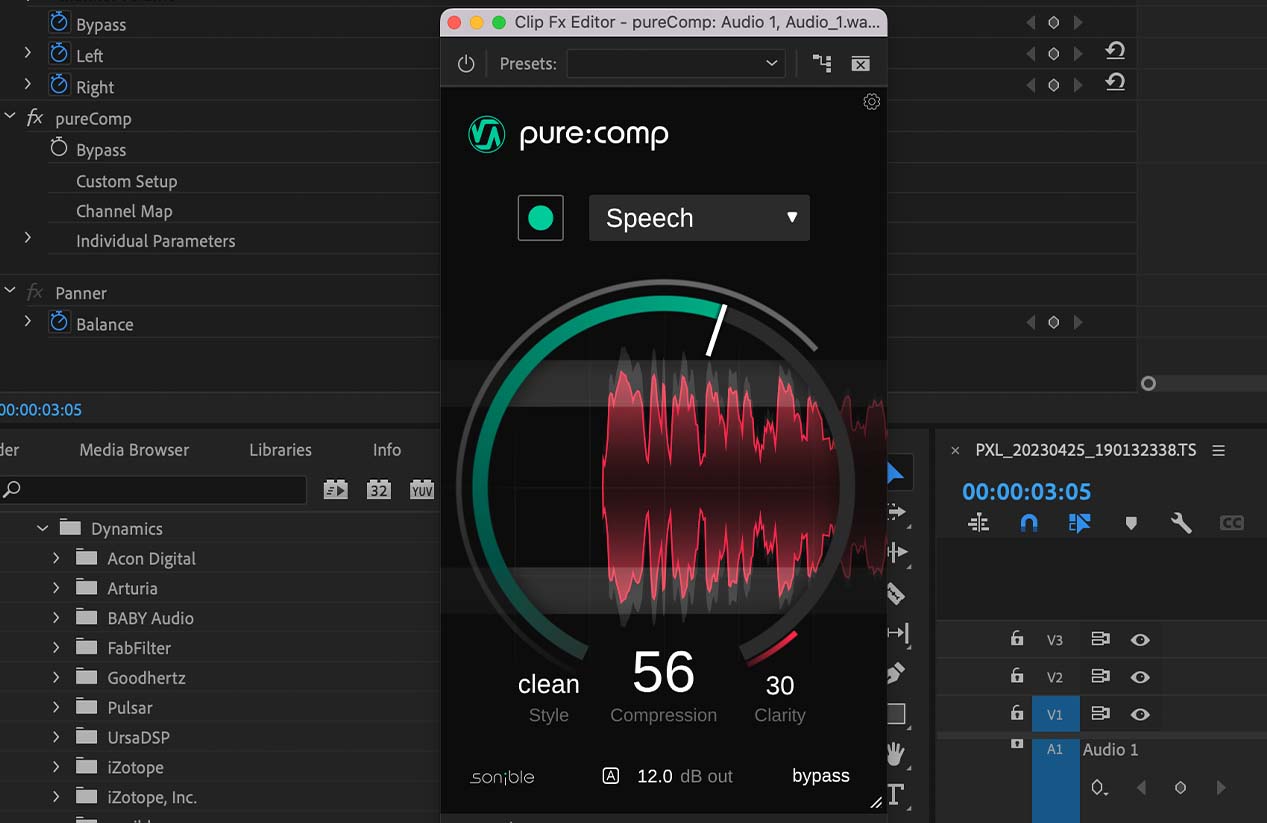The width and height of the screenshot is (1267, 823).
Task: Expand the Balance parameter
Action: click(28, 321)
